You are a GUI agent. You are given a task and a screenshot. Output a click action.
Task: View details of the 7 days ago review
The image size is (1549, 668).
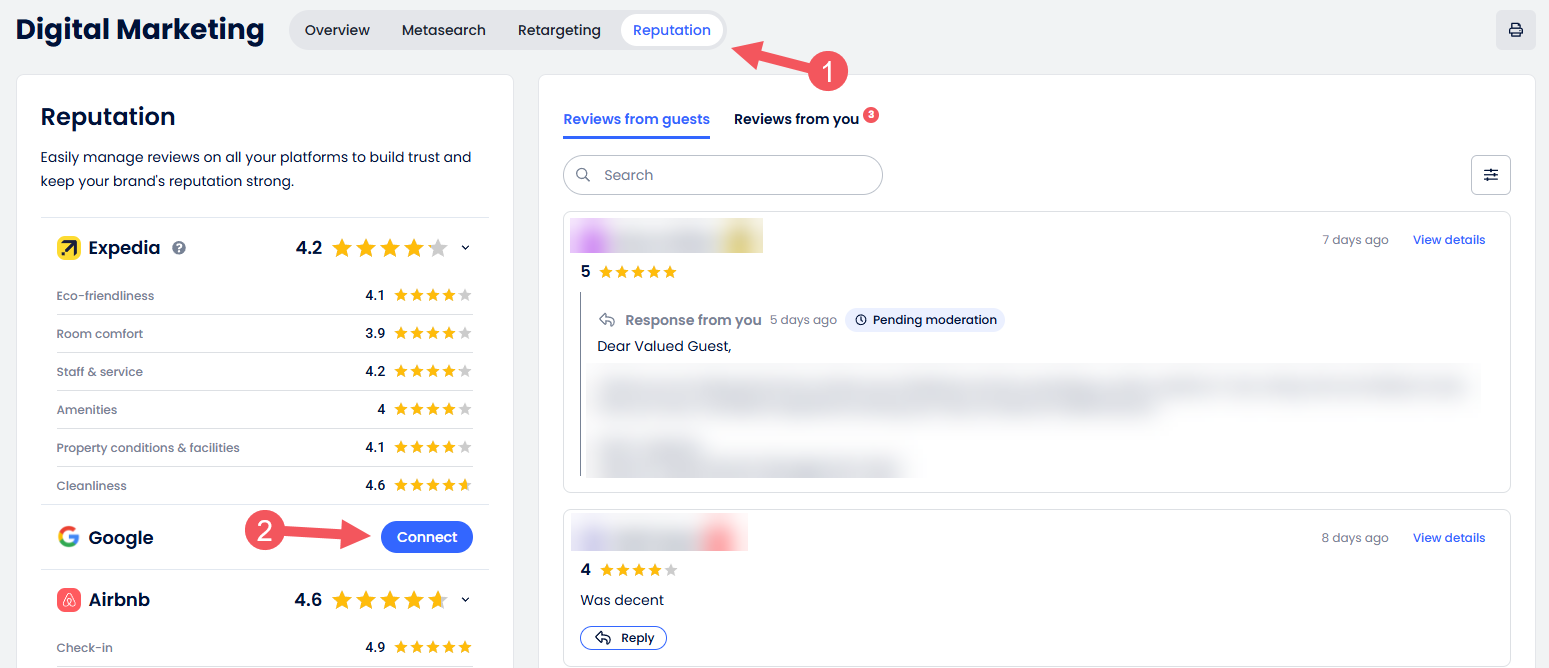click(x=1448, y=240)
